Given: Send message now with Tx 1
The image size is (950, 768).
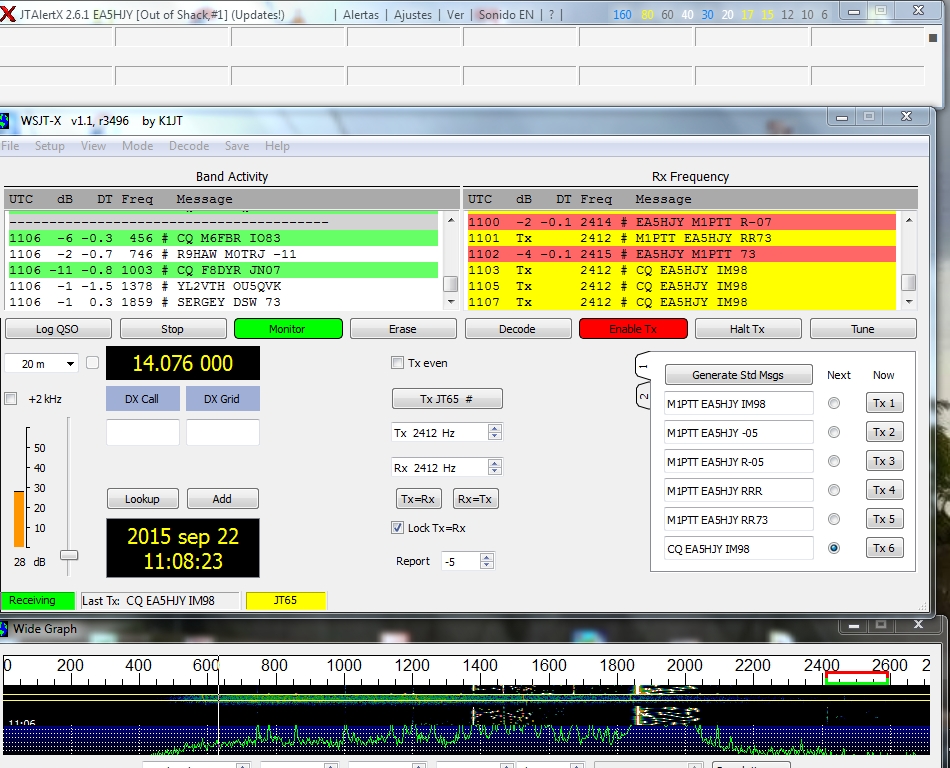Looking at the screenshot, I should pos(884,403).
